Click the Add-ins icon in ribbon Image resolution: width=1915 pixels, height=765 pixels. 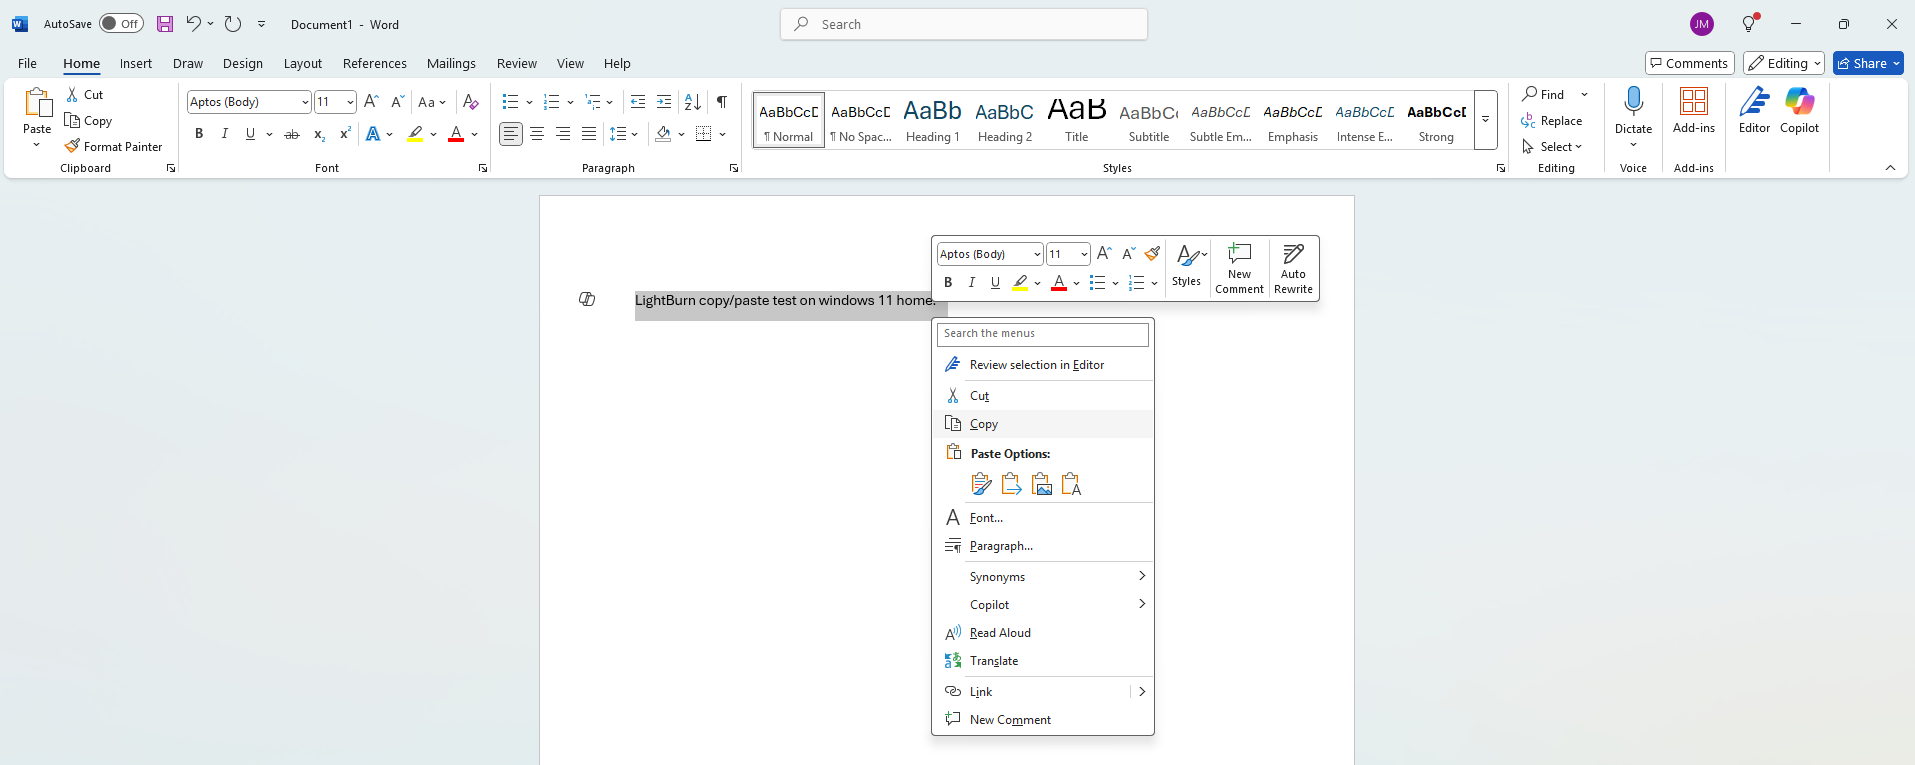(x=1694, y=110)
